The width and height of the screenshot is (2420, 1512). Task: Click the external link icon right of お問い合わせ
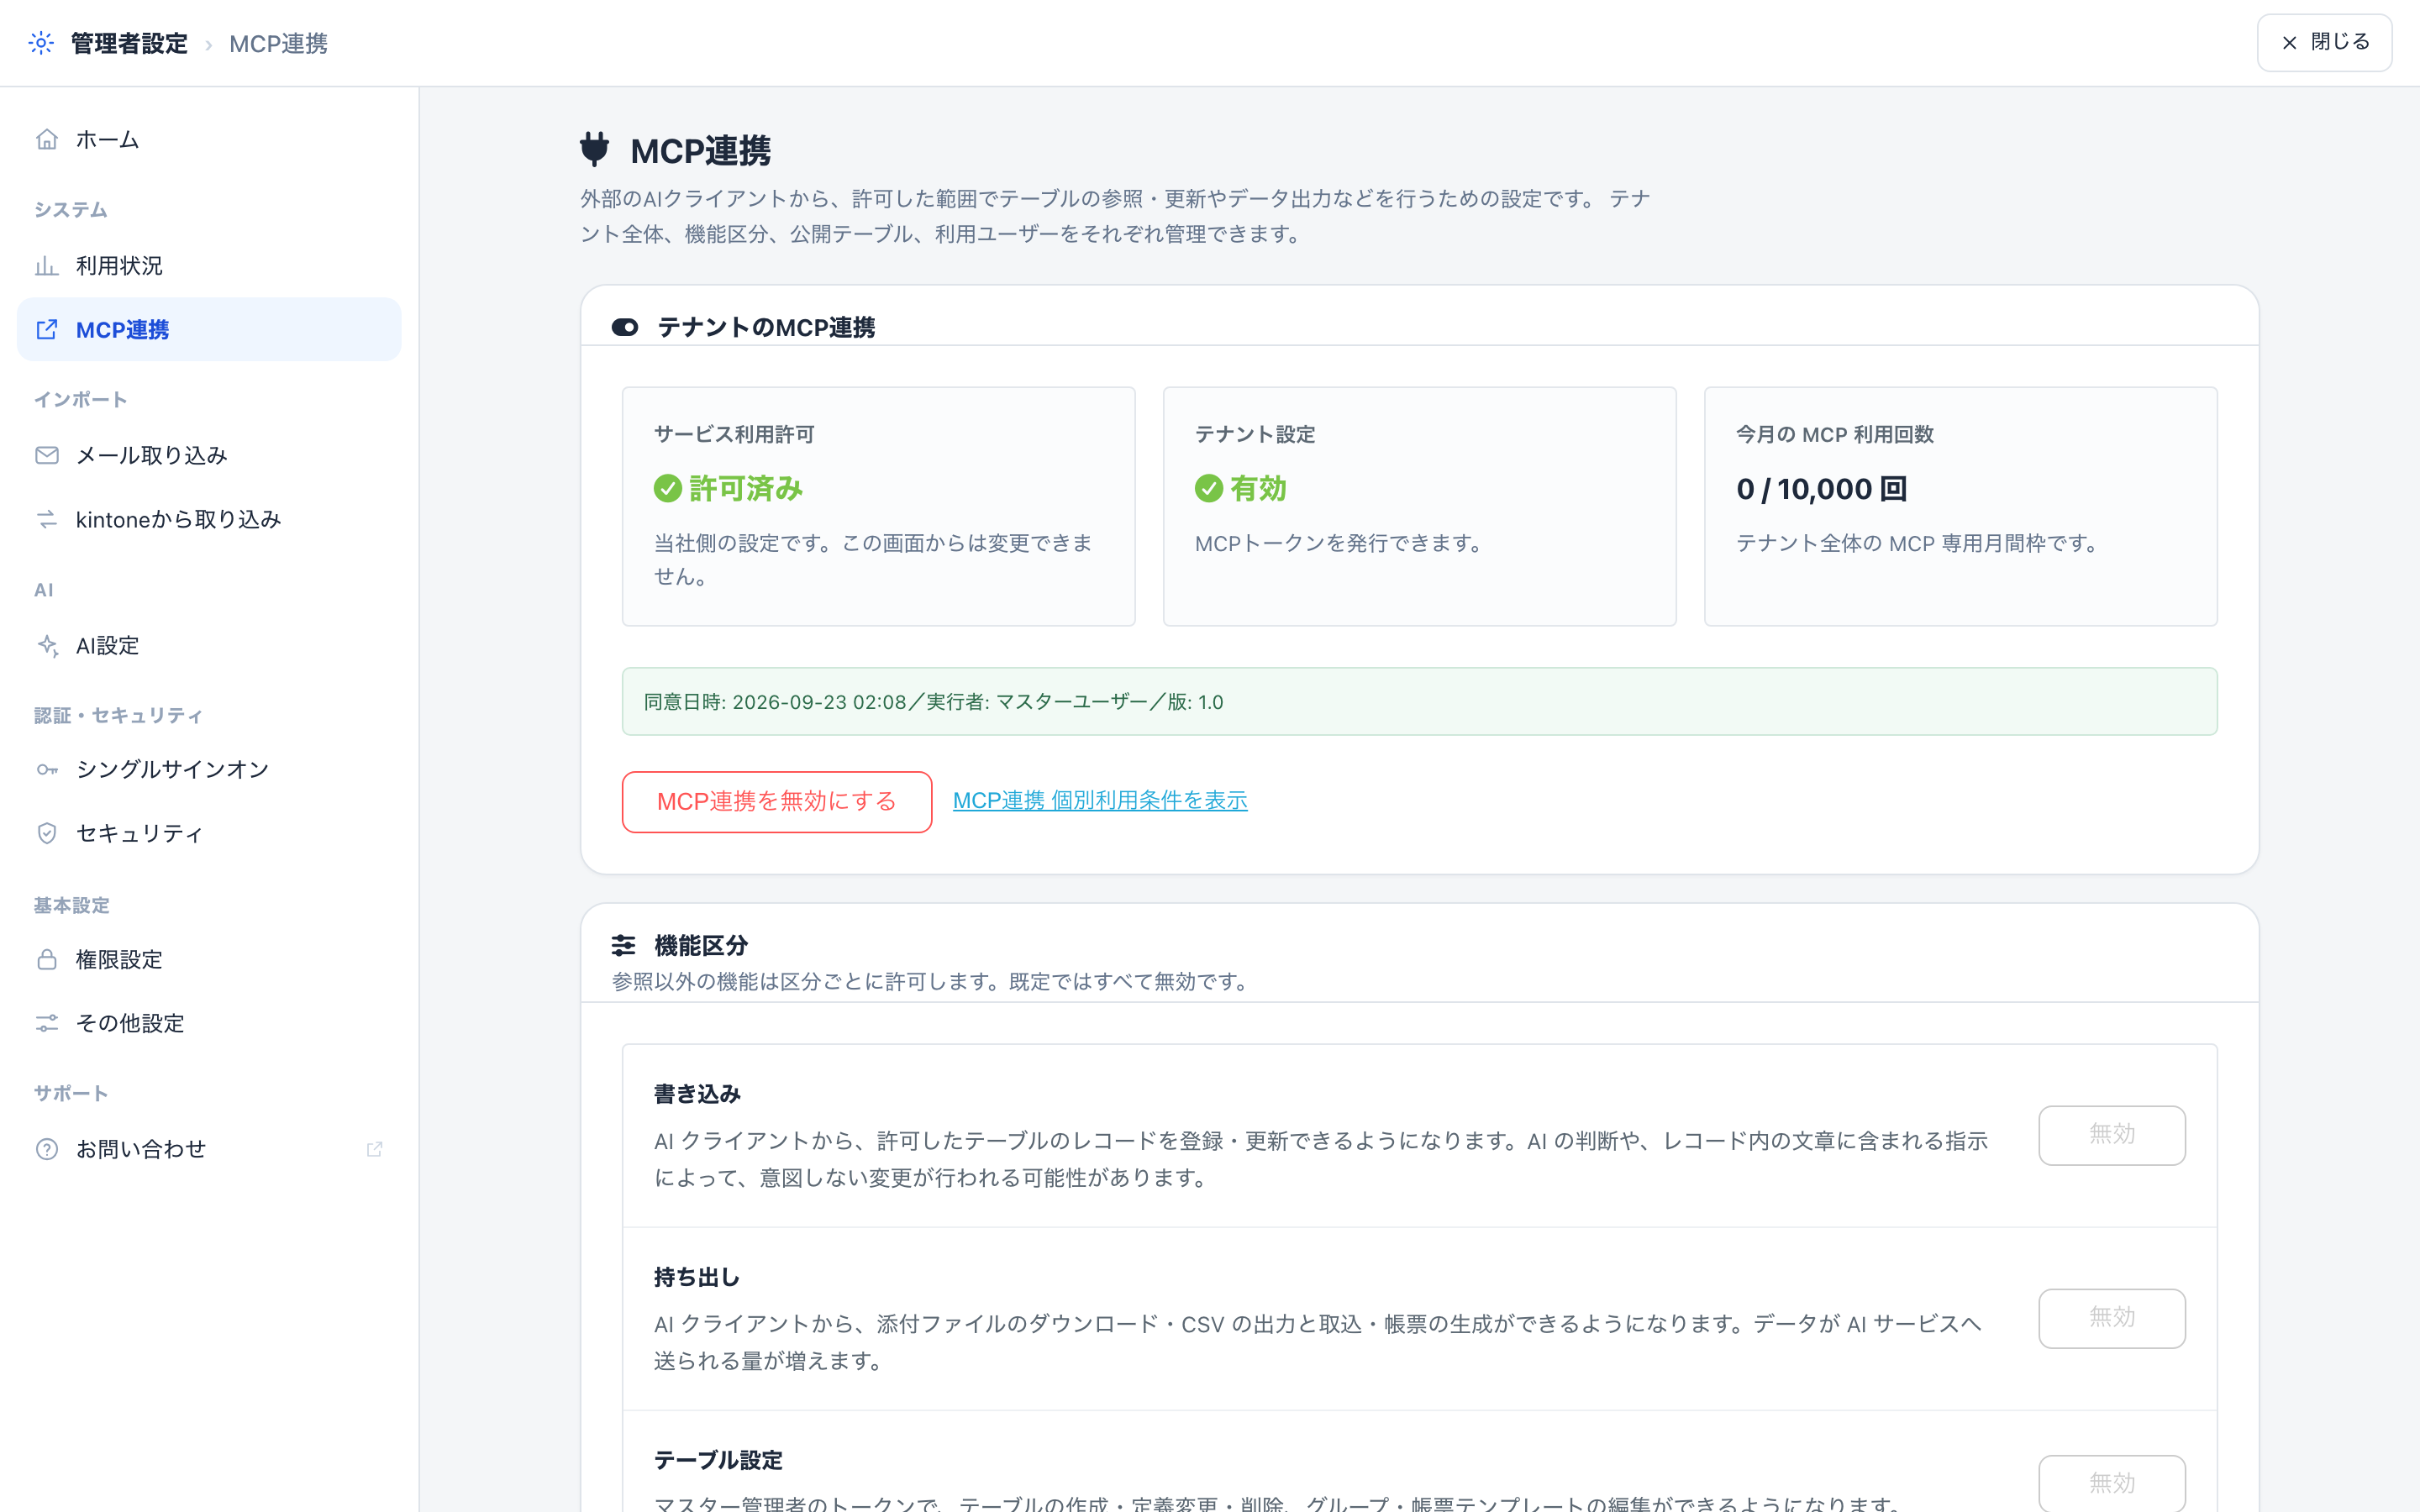click(x=375, y=1149)
